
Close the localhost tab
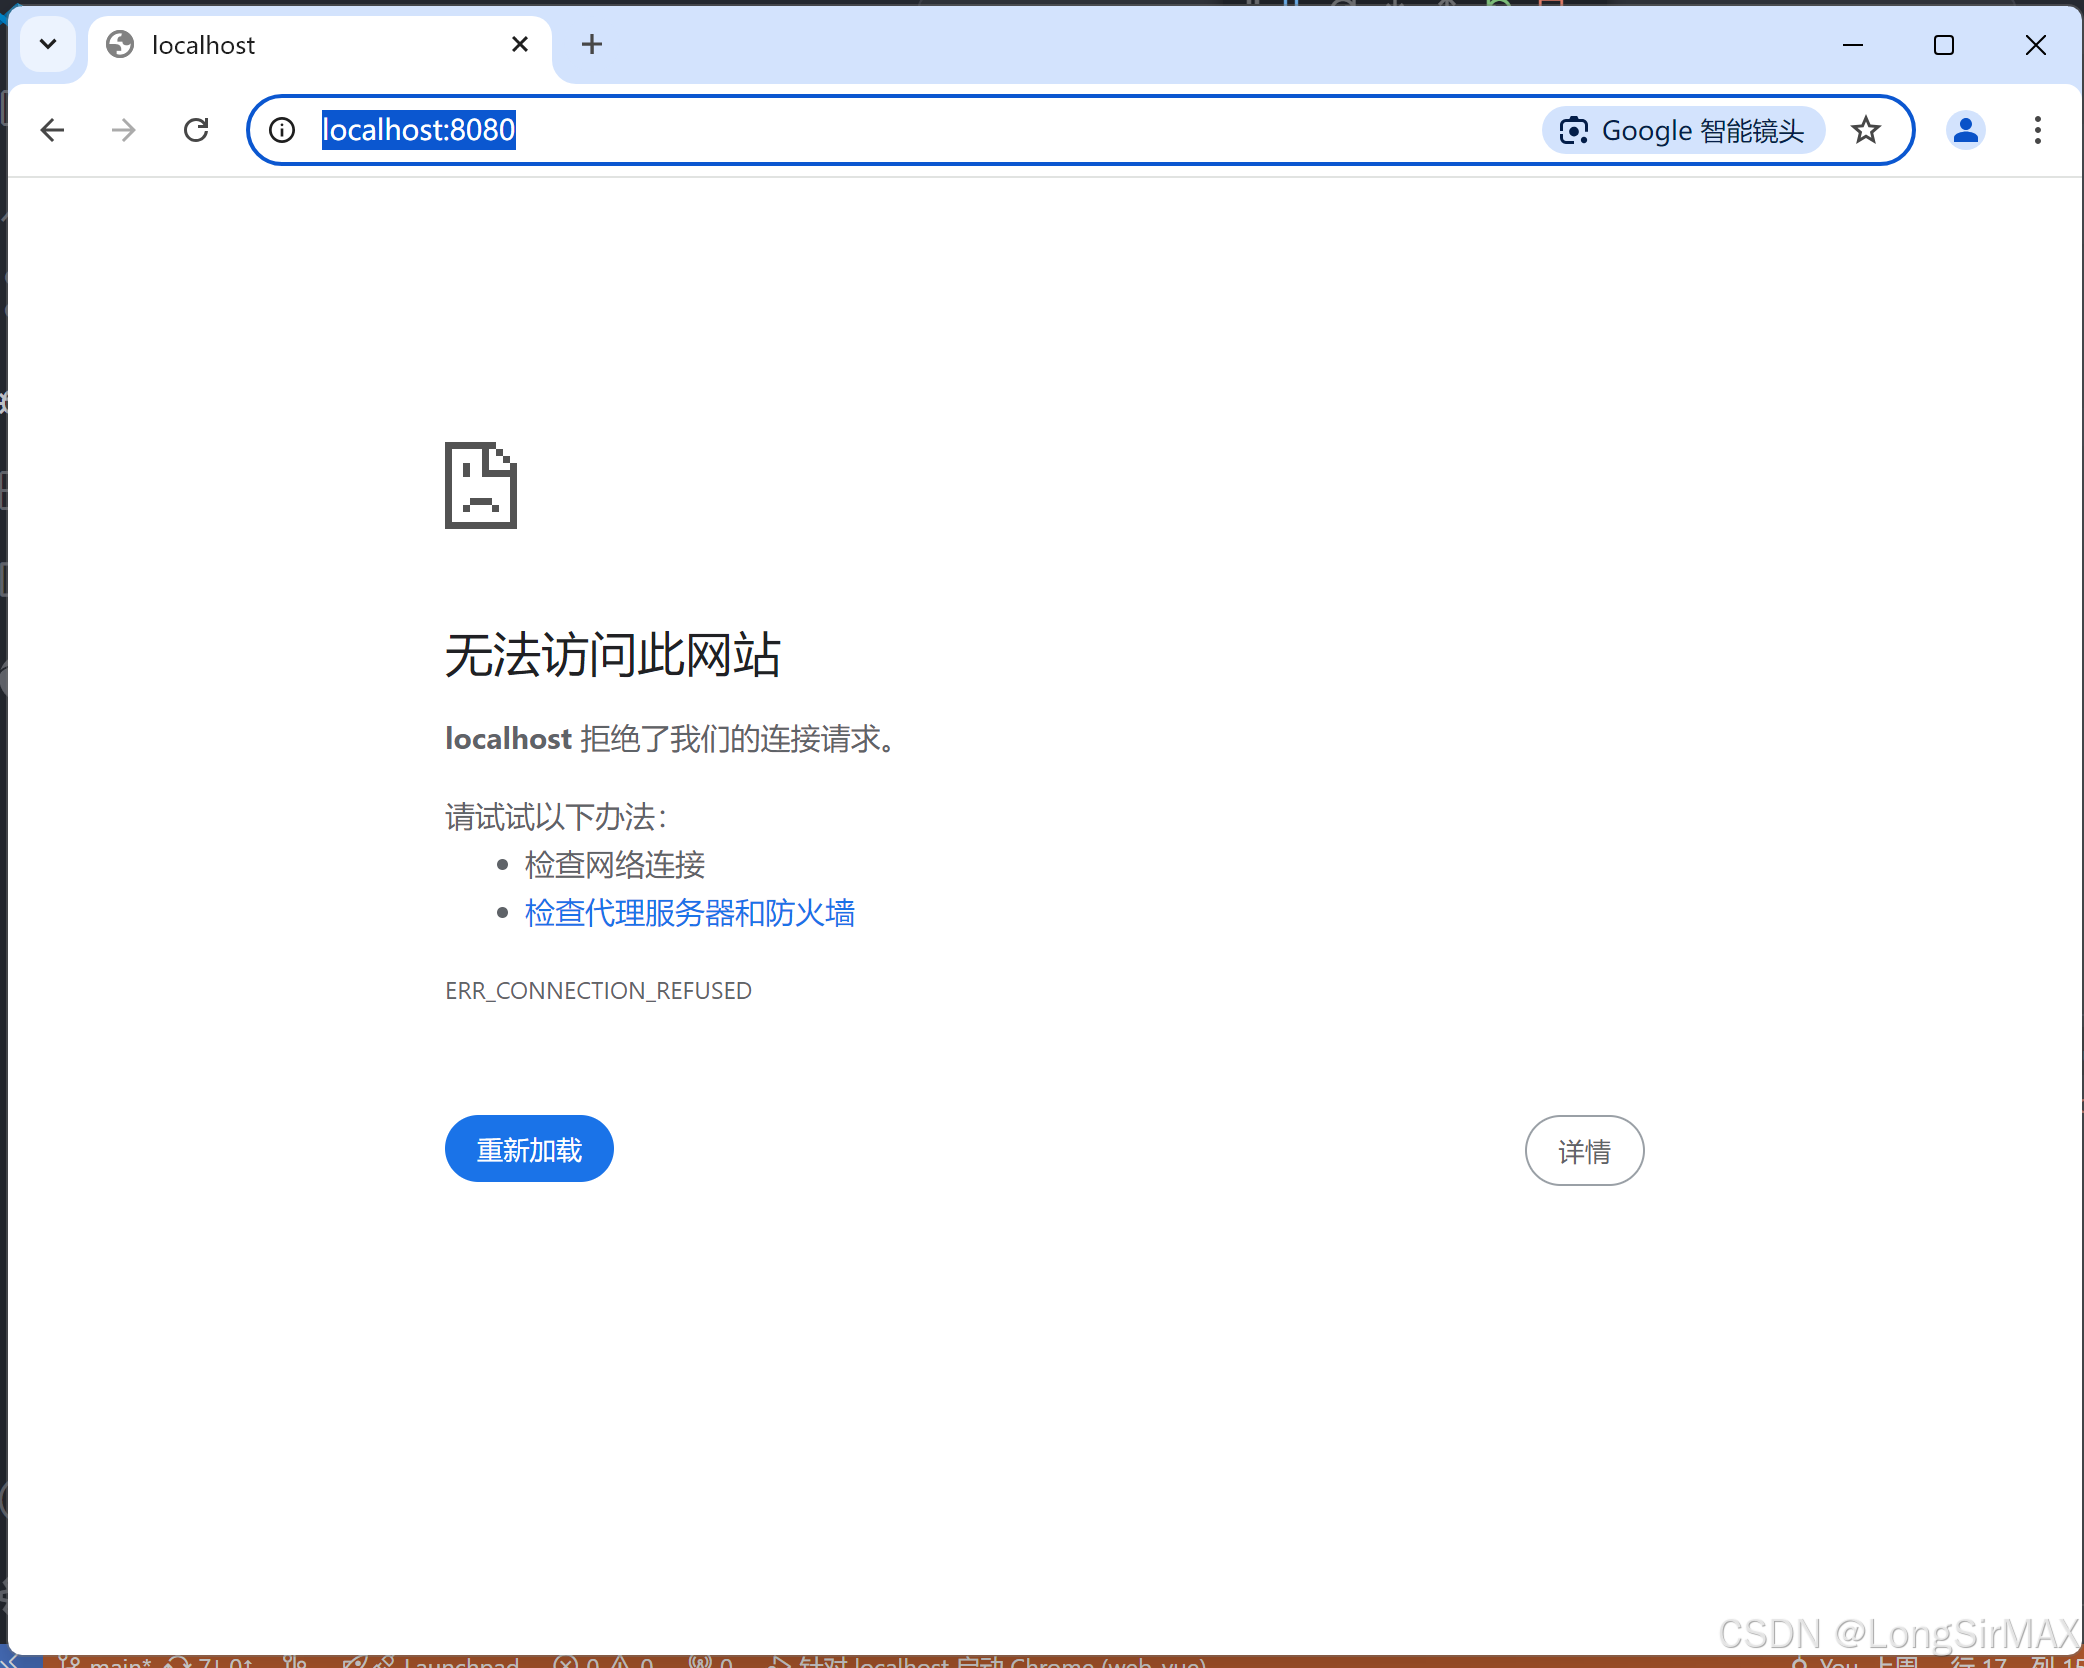click(520, 44)
